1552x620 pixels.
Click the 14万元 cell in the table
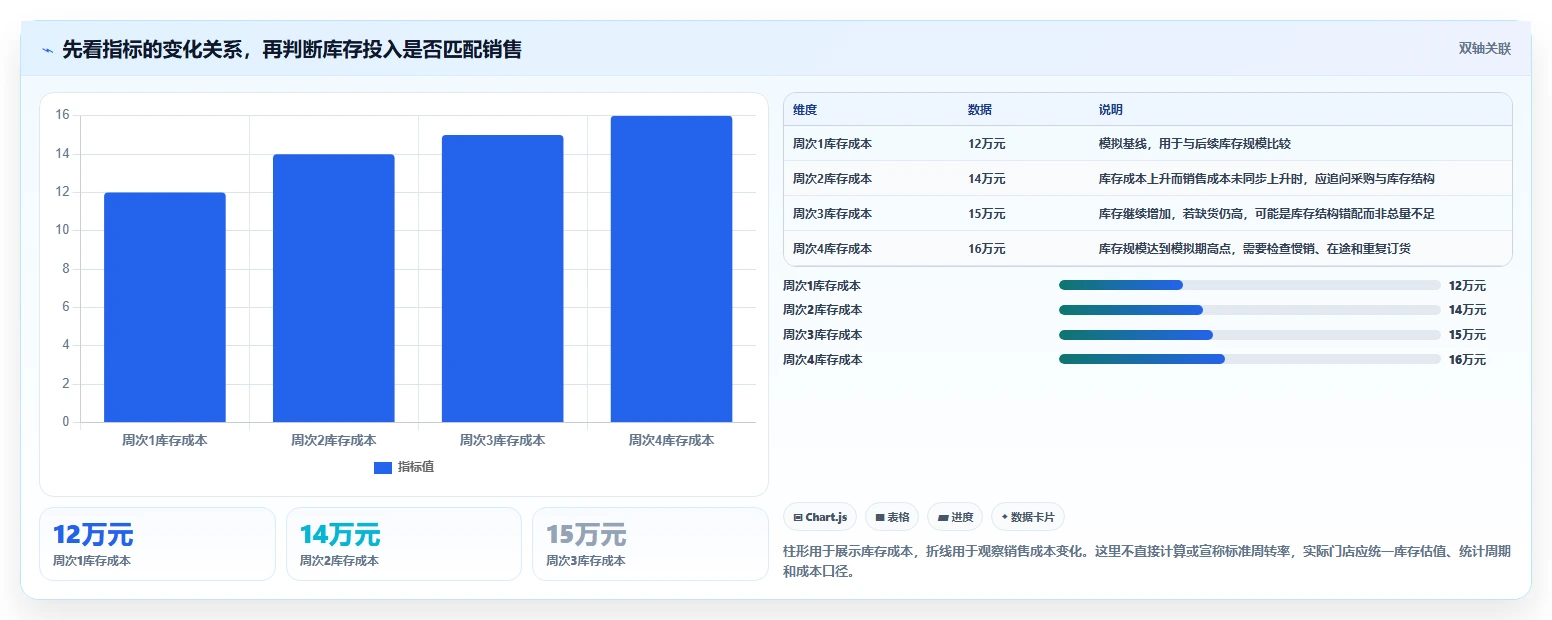pyautogui.click(x=986, y=179)
